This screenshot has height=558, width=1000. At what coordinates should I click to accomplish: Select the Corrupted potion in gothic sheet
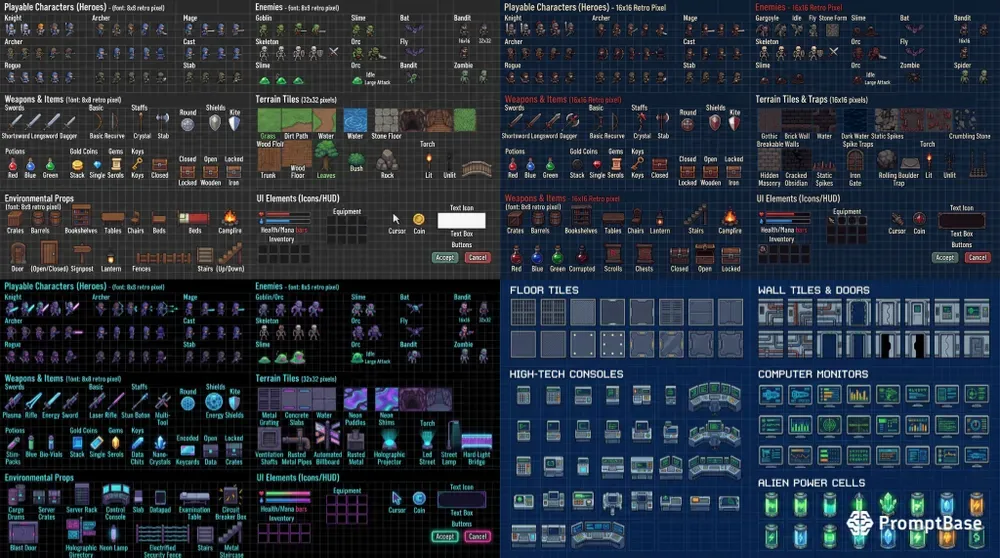coord(581,256)
